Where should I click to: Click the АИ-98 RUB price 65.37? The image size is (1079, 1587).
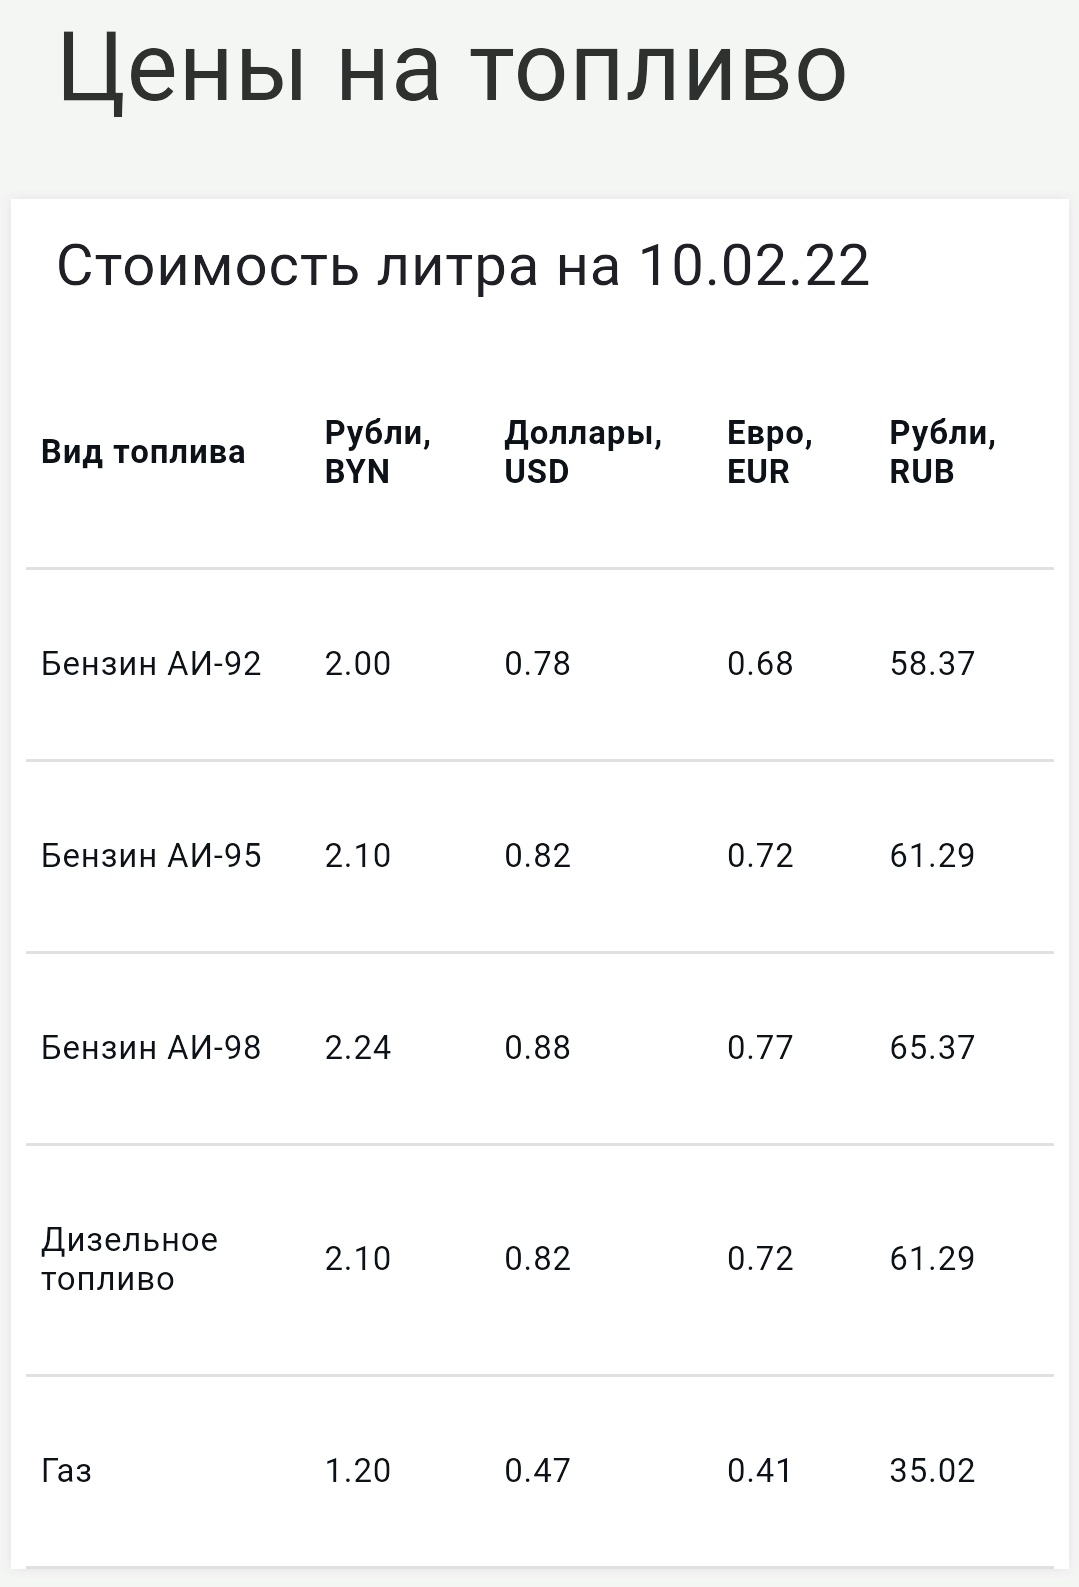[x=932, y=1048]
